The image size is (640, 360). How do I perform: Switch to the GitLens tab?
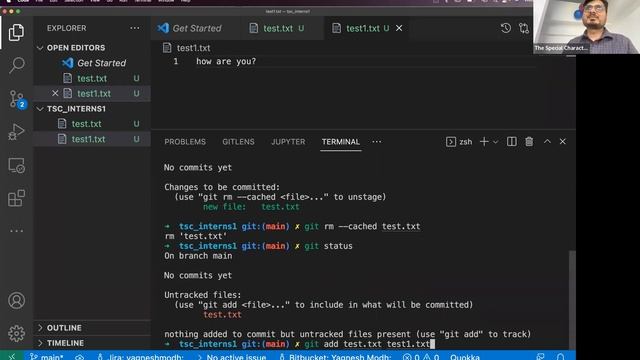click(238, 142)
